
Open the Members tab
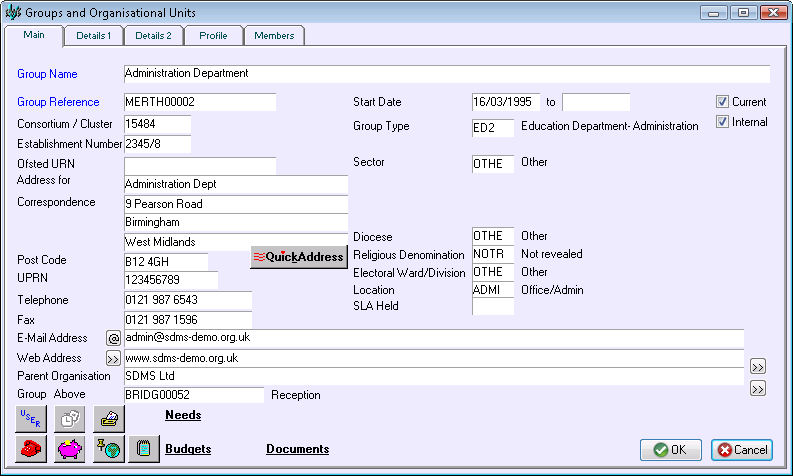pyautogui.click(x=274, y=35)
